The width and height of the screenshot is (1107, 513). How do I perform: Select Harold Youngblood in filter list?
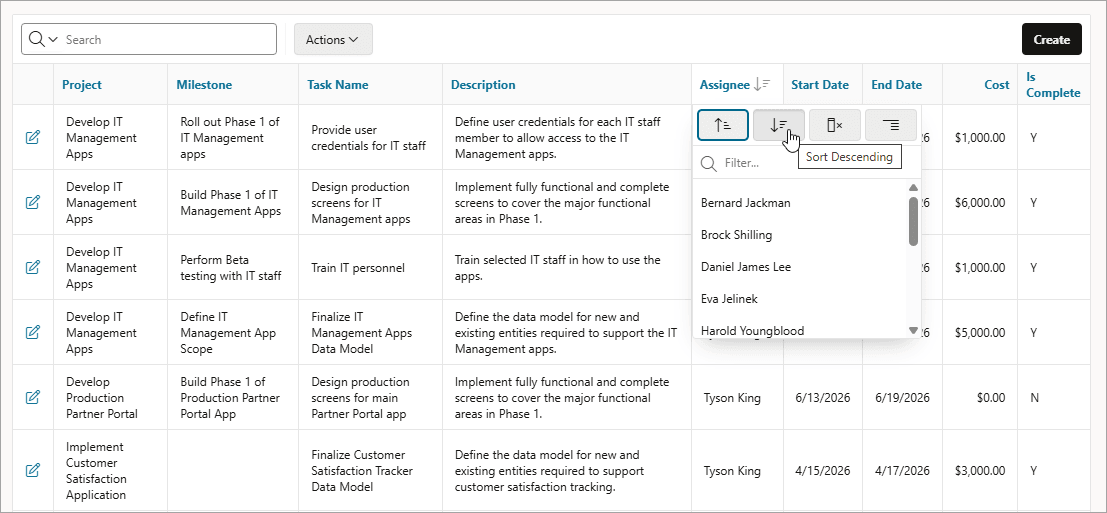pos(752,330)
